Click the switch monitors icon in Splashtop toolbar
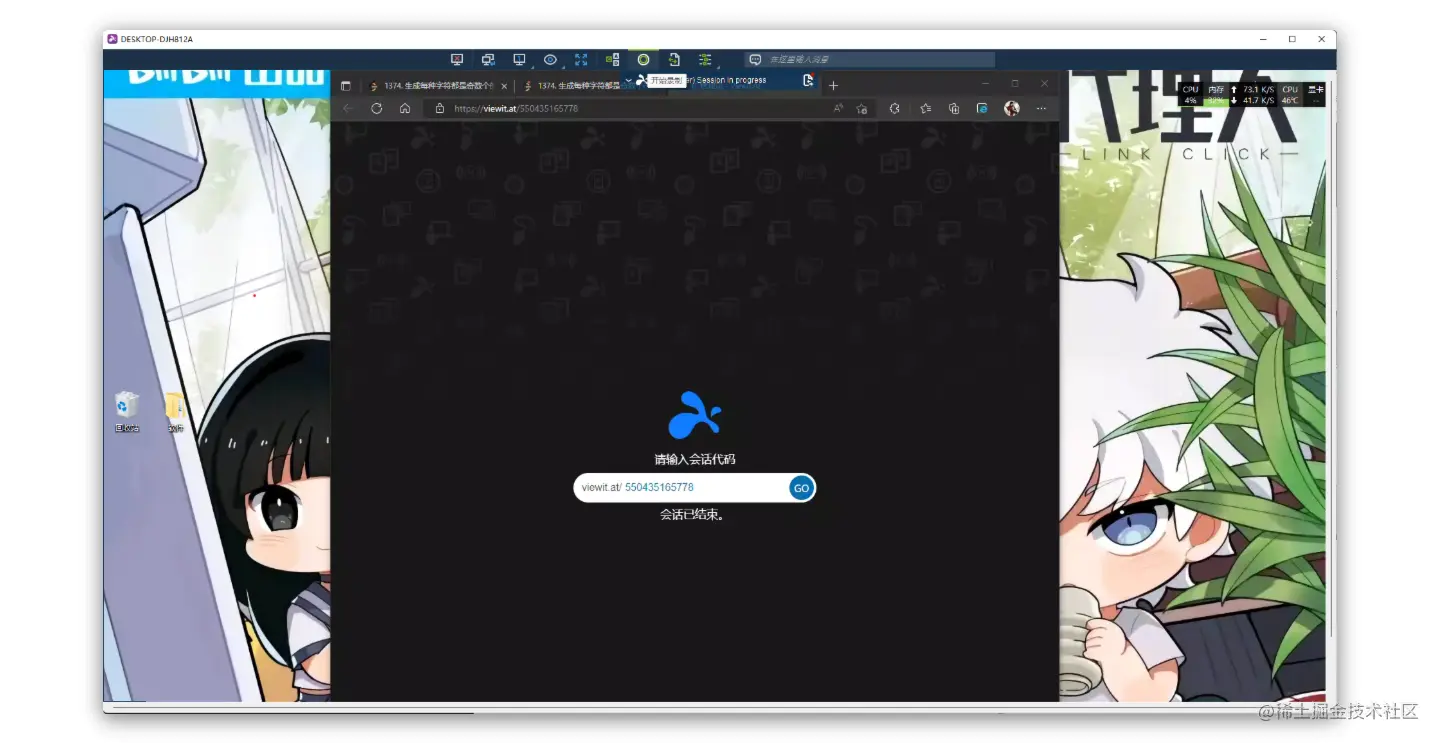 488,60
